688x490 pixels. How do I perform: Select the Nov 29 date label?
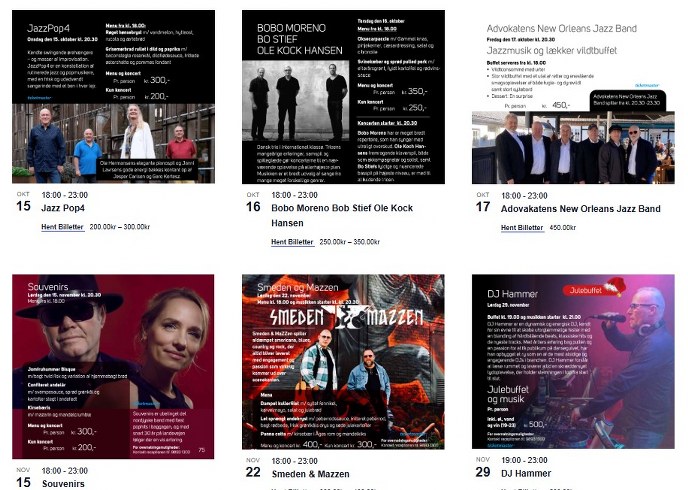point(483,467)
